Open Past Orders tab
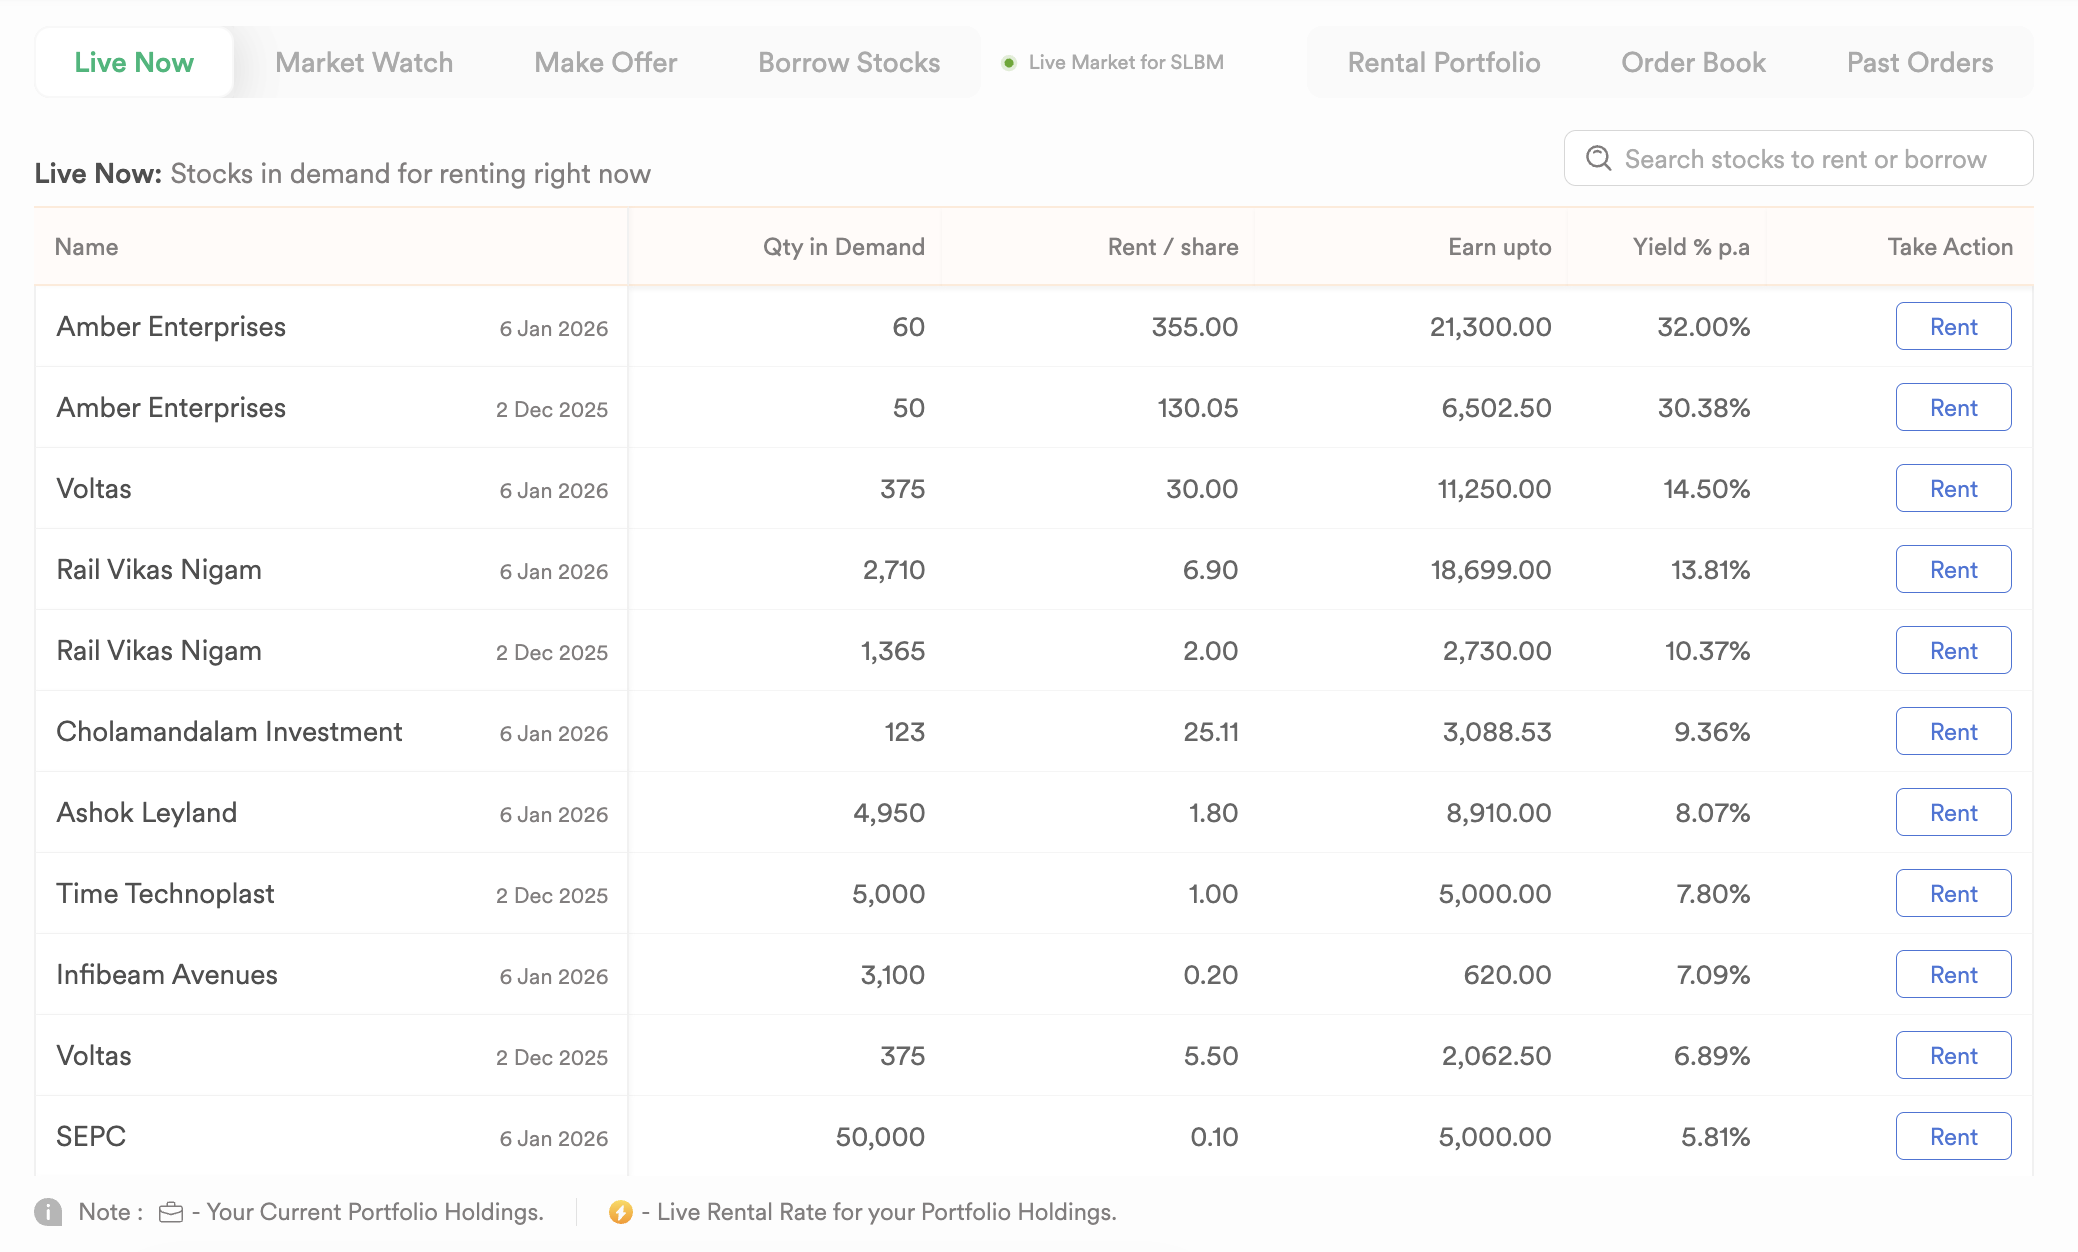Screen dimensions: 2078x1252 coord(1919,63)
